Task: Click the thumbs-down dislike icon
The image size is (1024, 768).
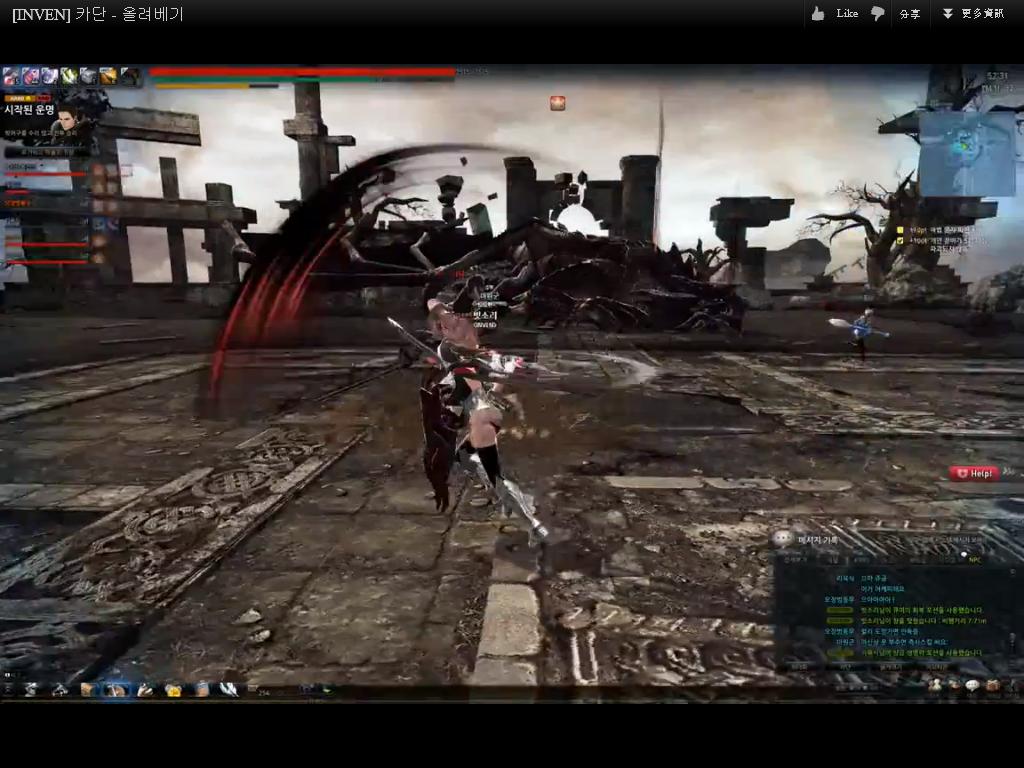Action: tap(878, 14)
